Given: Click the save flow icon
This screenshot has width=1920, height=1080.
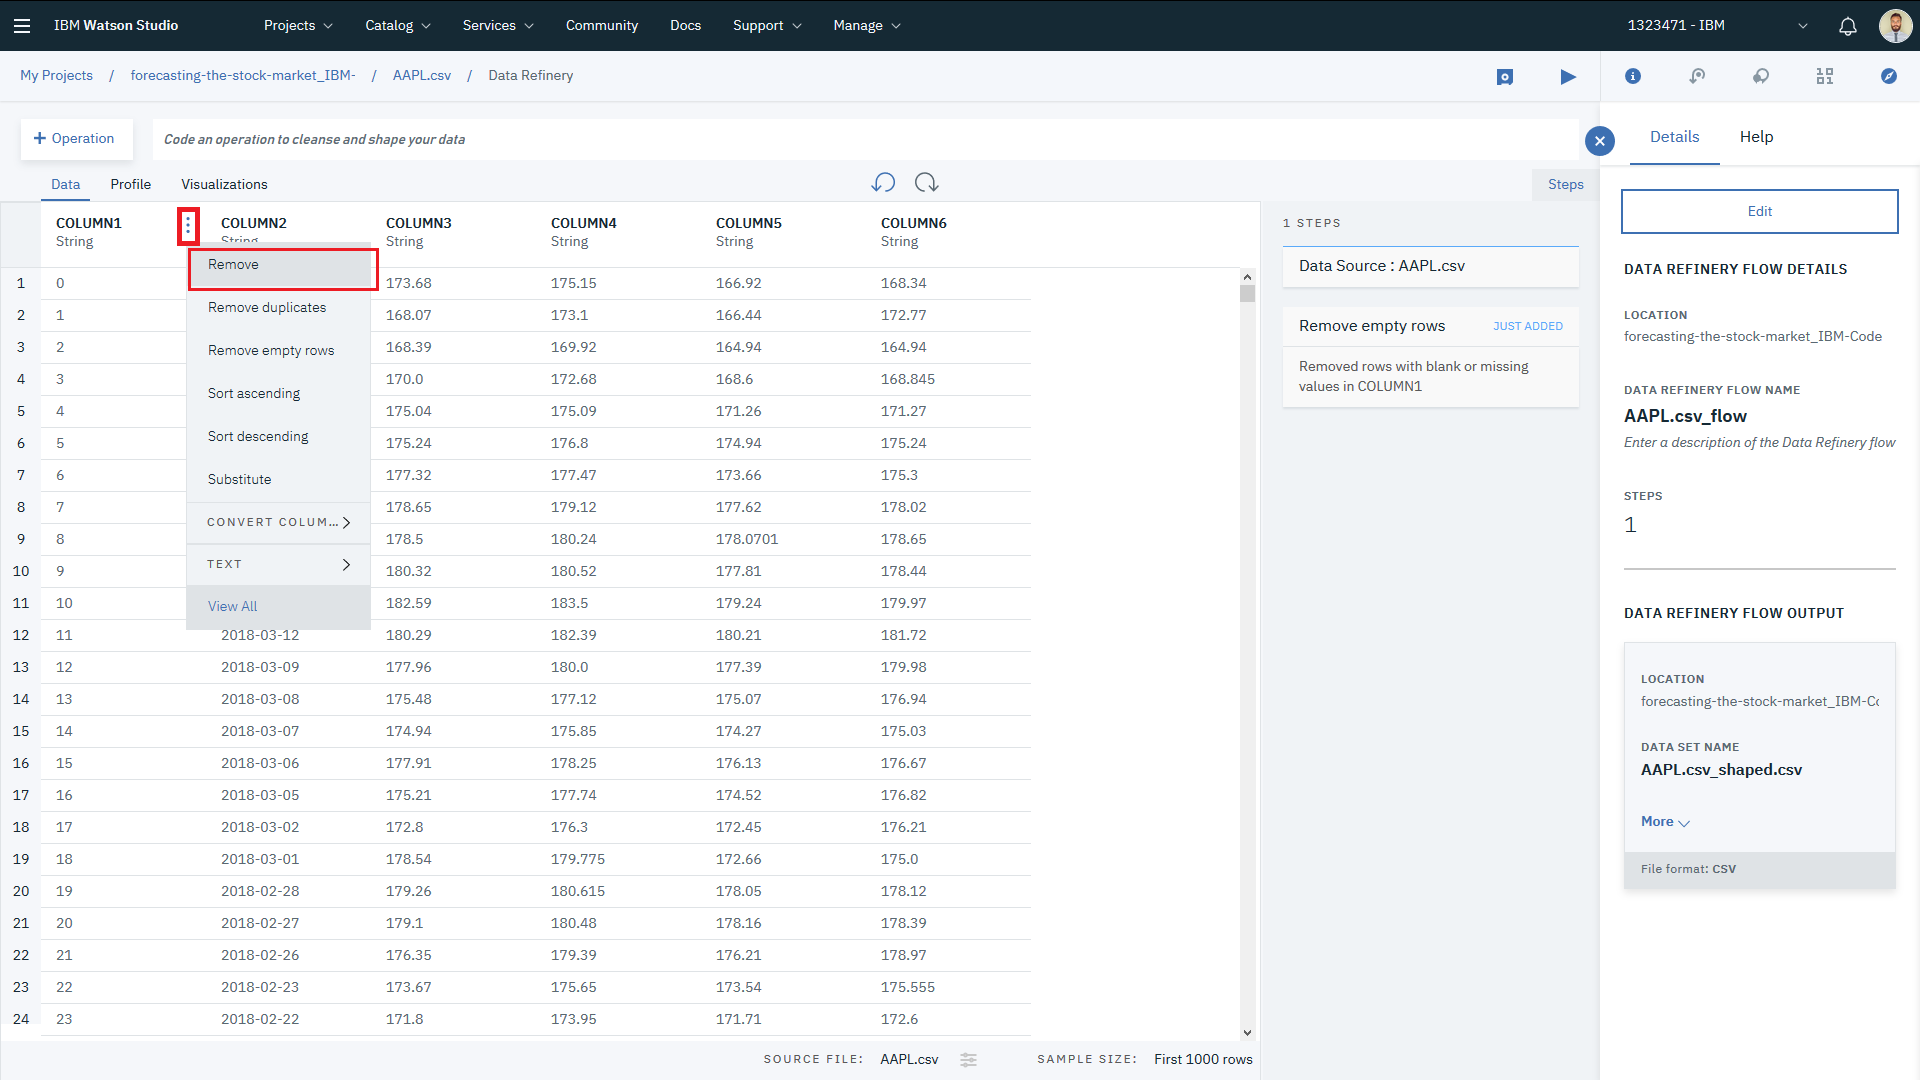Looking at the screenshot, I should pyautogui.click(x=1504, y=77).
